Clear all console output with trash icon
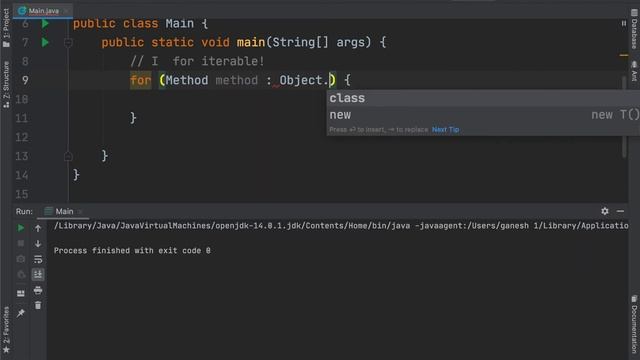Screen dimensions: 640x360 [38, 305]
